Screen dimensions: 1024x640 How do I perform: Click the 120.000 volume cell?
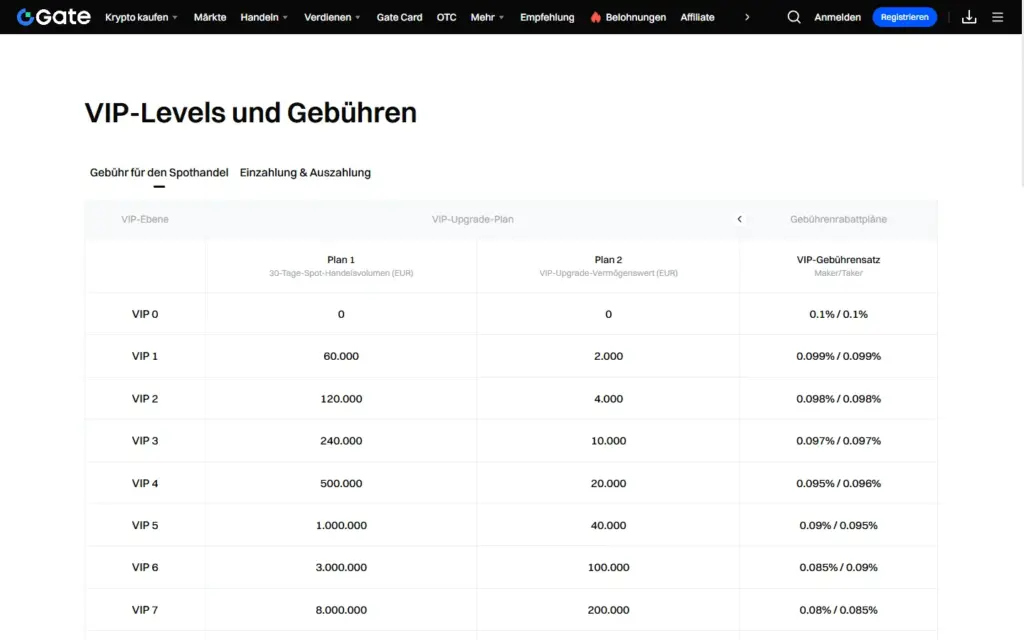click(x=341, y=398)
